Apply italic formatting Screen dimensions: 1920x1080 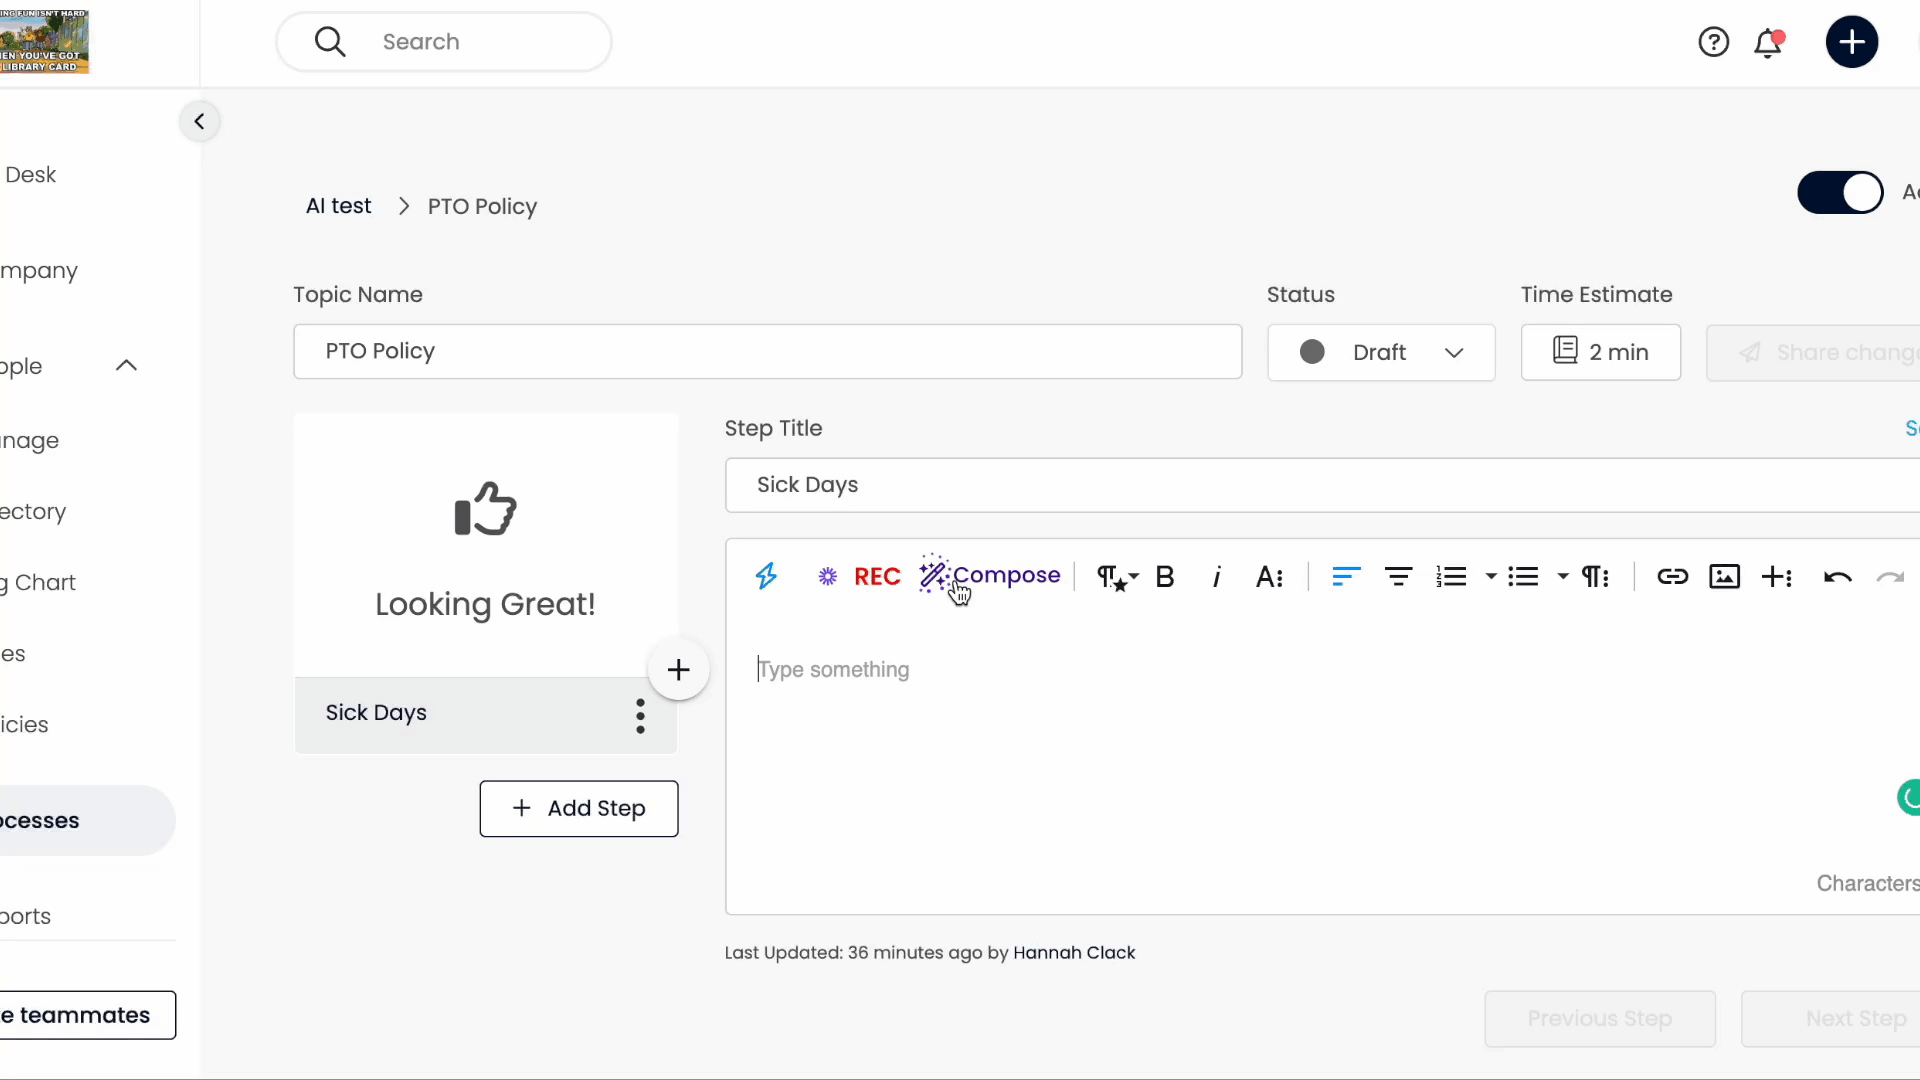coord(1217,577)
